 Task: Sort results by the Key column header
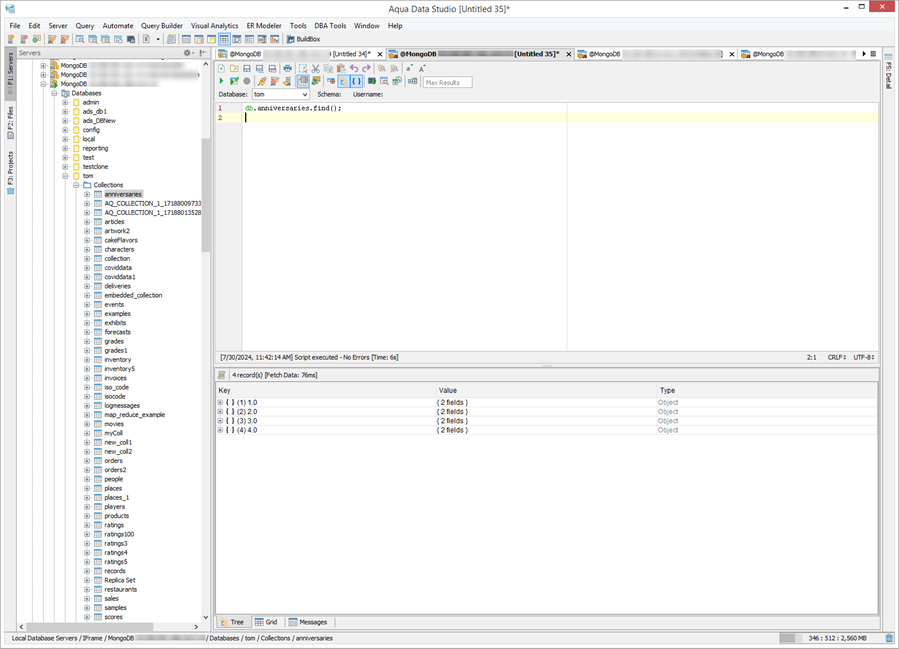[x=326, y=390]
